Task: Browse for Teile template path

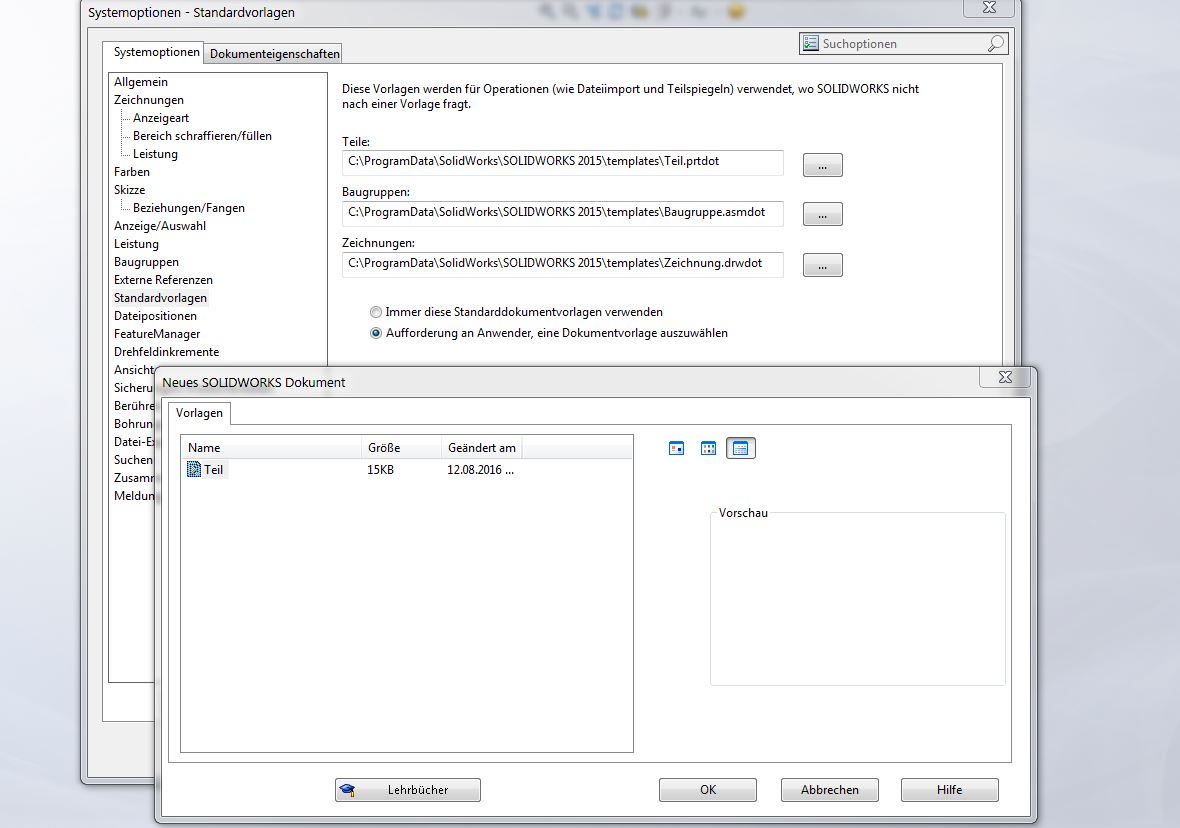Action: [823, 165]
